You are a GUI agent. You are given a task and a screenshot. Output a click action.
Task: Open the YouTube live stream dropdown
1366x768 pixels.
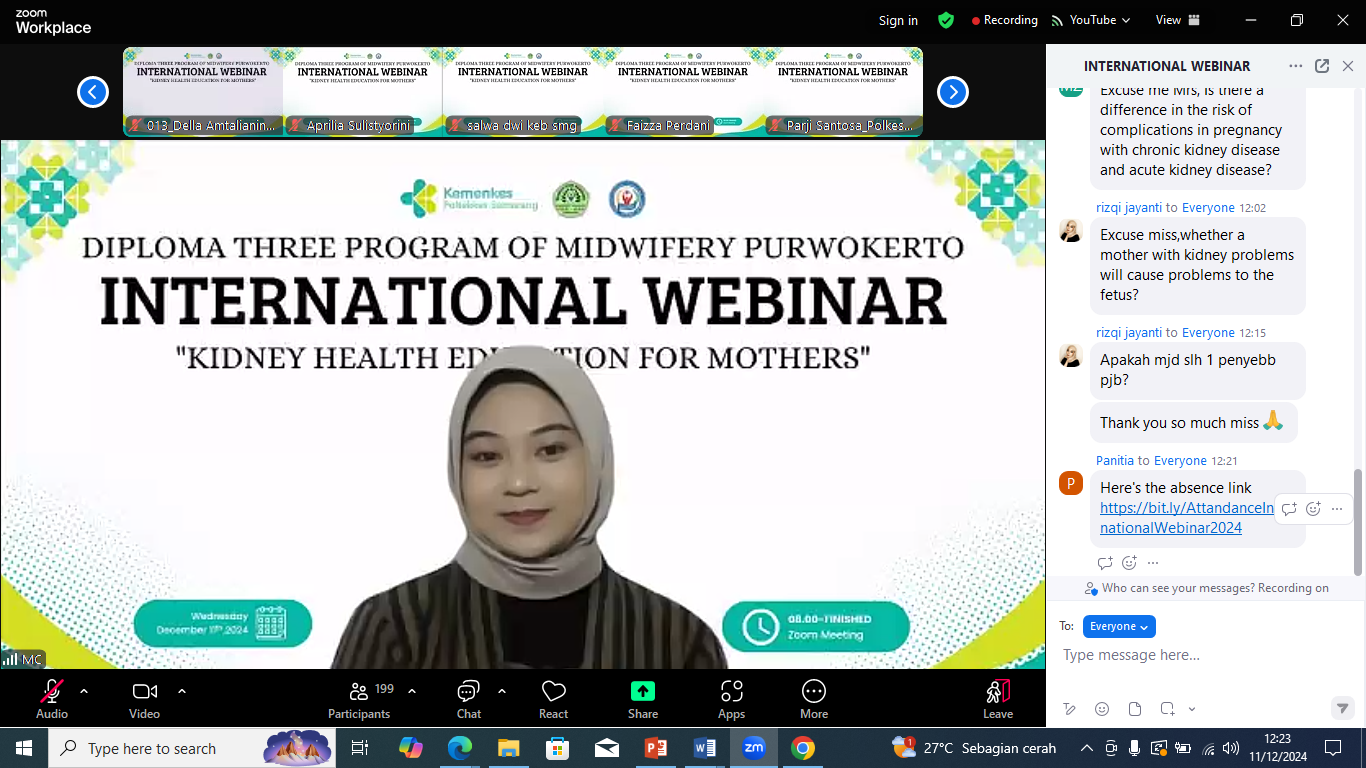1091,20
